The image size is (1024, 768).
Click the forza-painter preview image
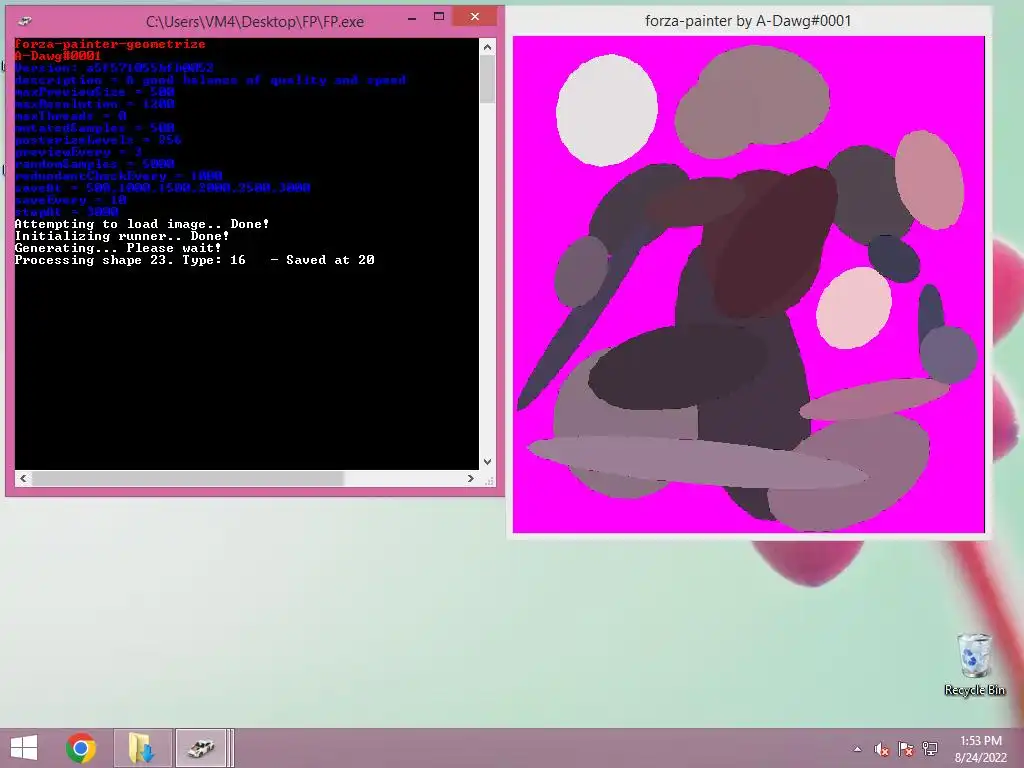(748, 285)
